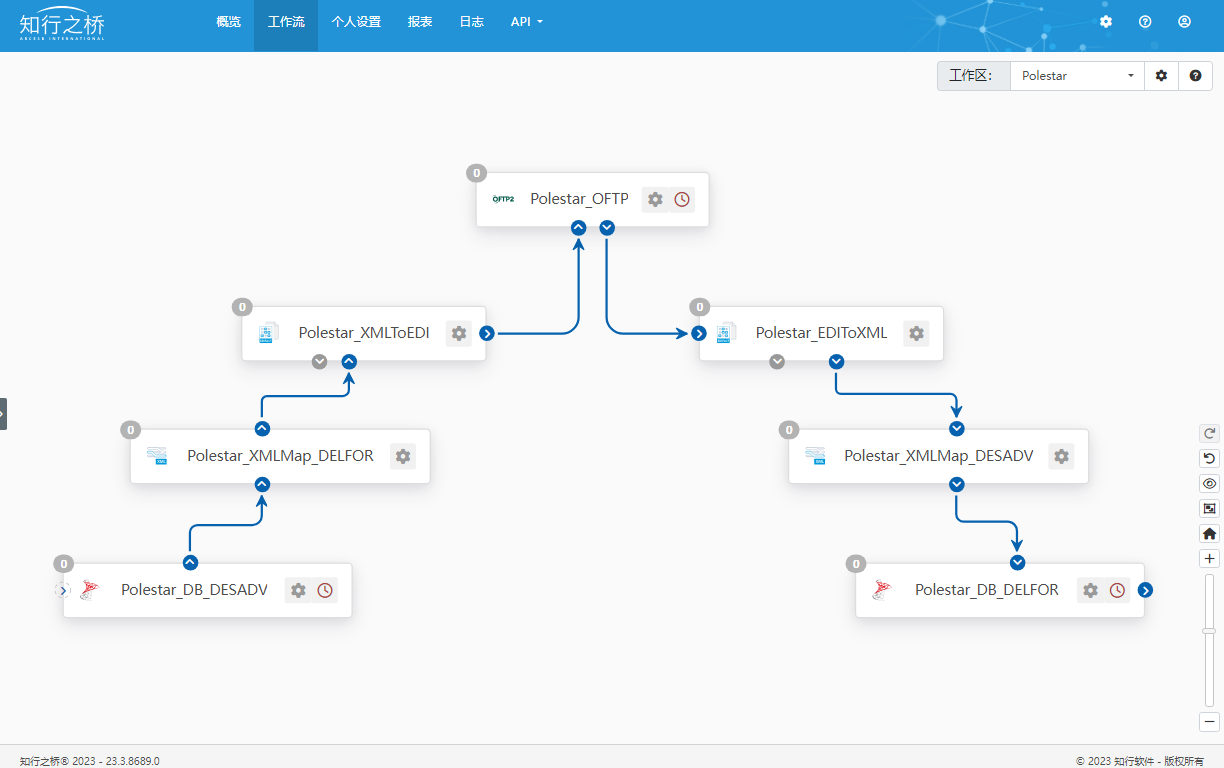Click the gray down arrow under Polestar_EDIToXML
This screenshot has height=768, width=1224.
[x=777, y=362]
